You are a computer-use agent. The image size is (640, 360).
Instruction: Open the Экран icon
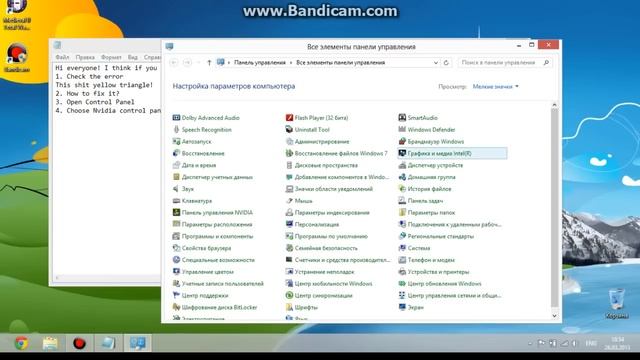click(402, 307)
